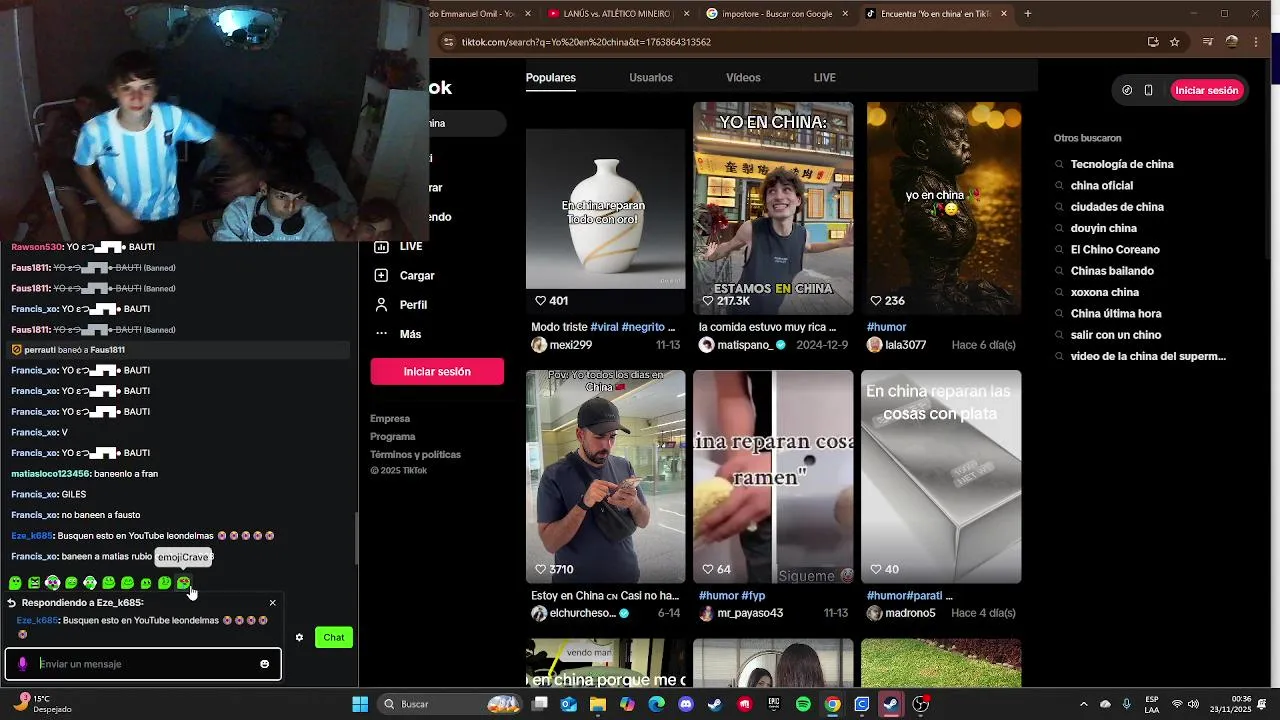Viewport: 1280px width, 720px height.
Task: Open the Windows Start menu
Action: tap(360, 704)
